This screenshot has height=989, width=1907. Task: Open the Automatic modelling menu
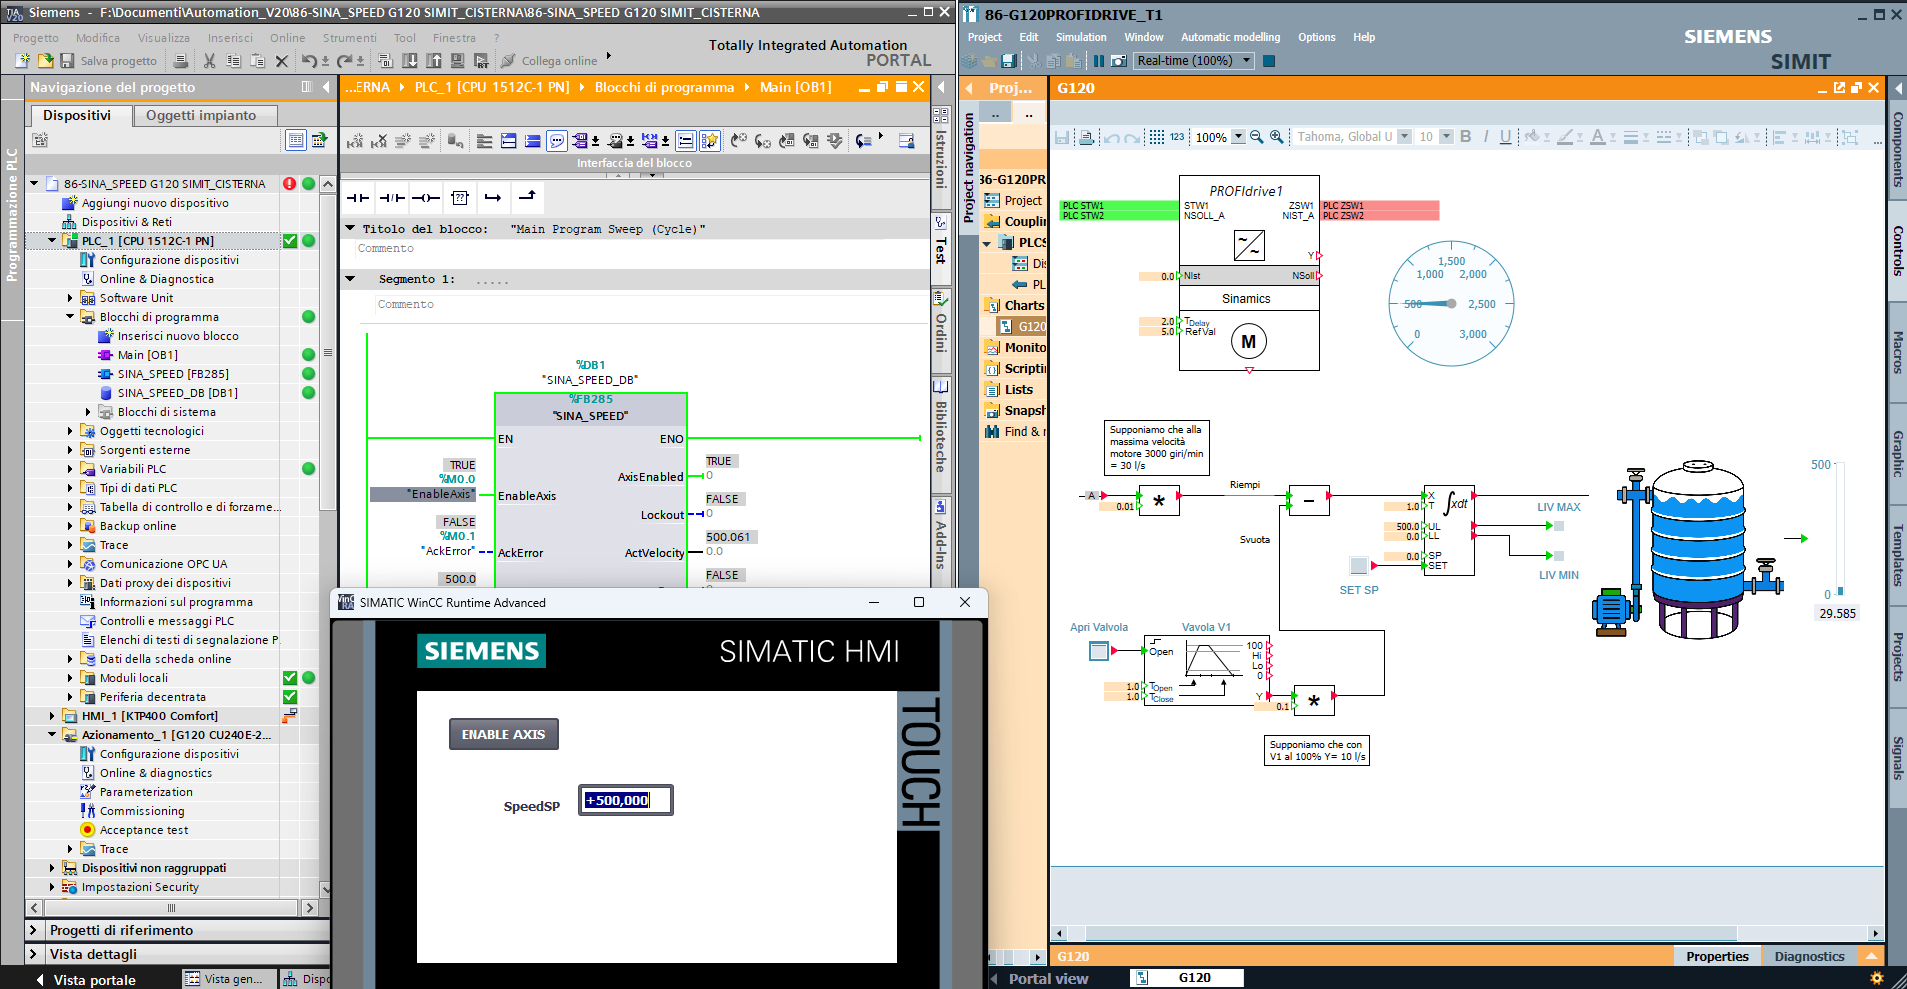pyautogui.click(x=1230, y=37)
